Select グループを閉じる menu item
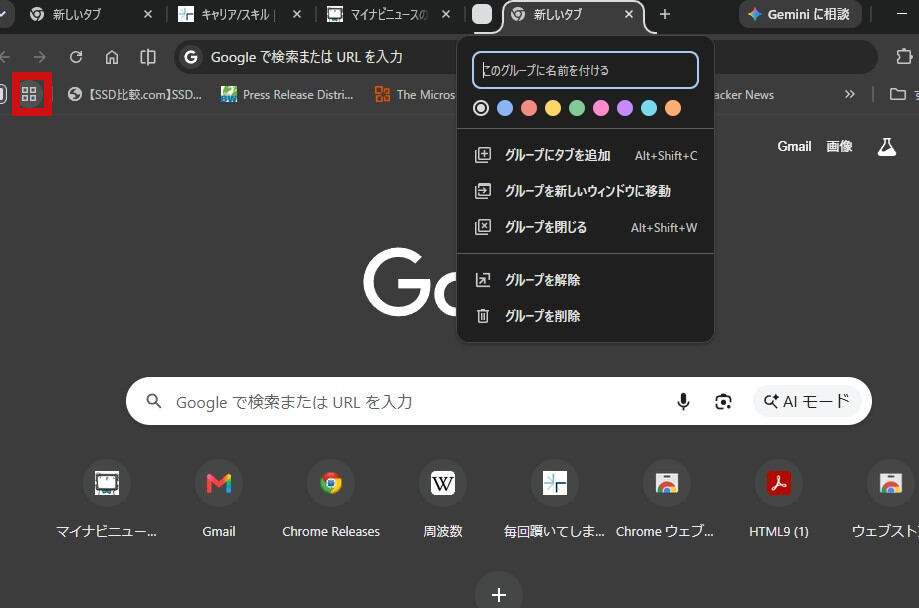Viewport: 919px width, 608px height. point(585,227)
